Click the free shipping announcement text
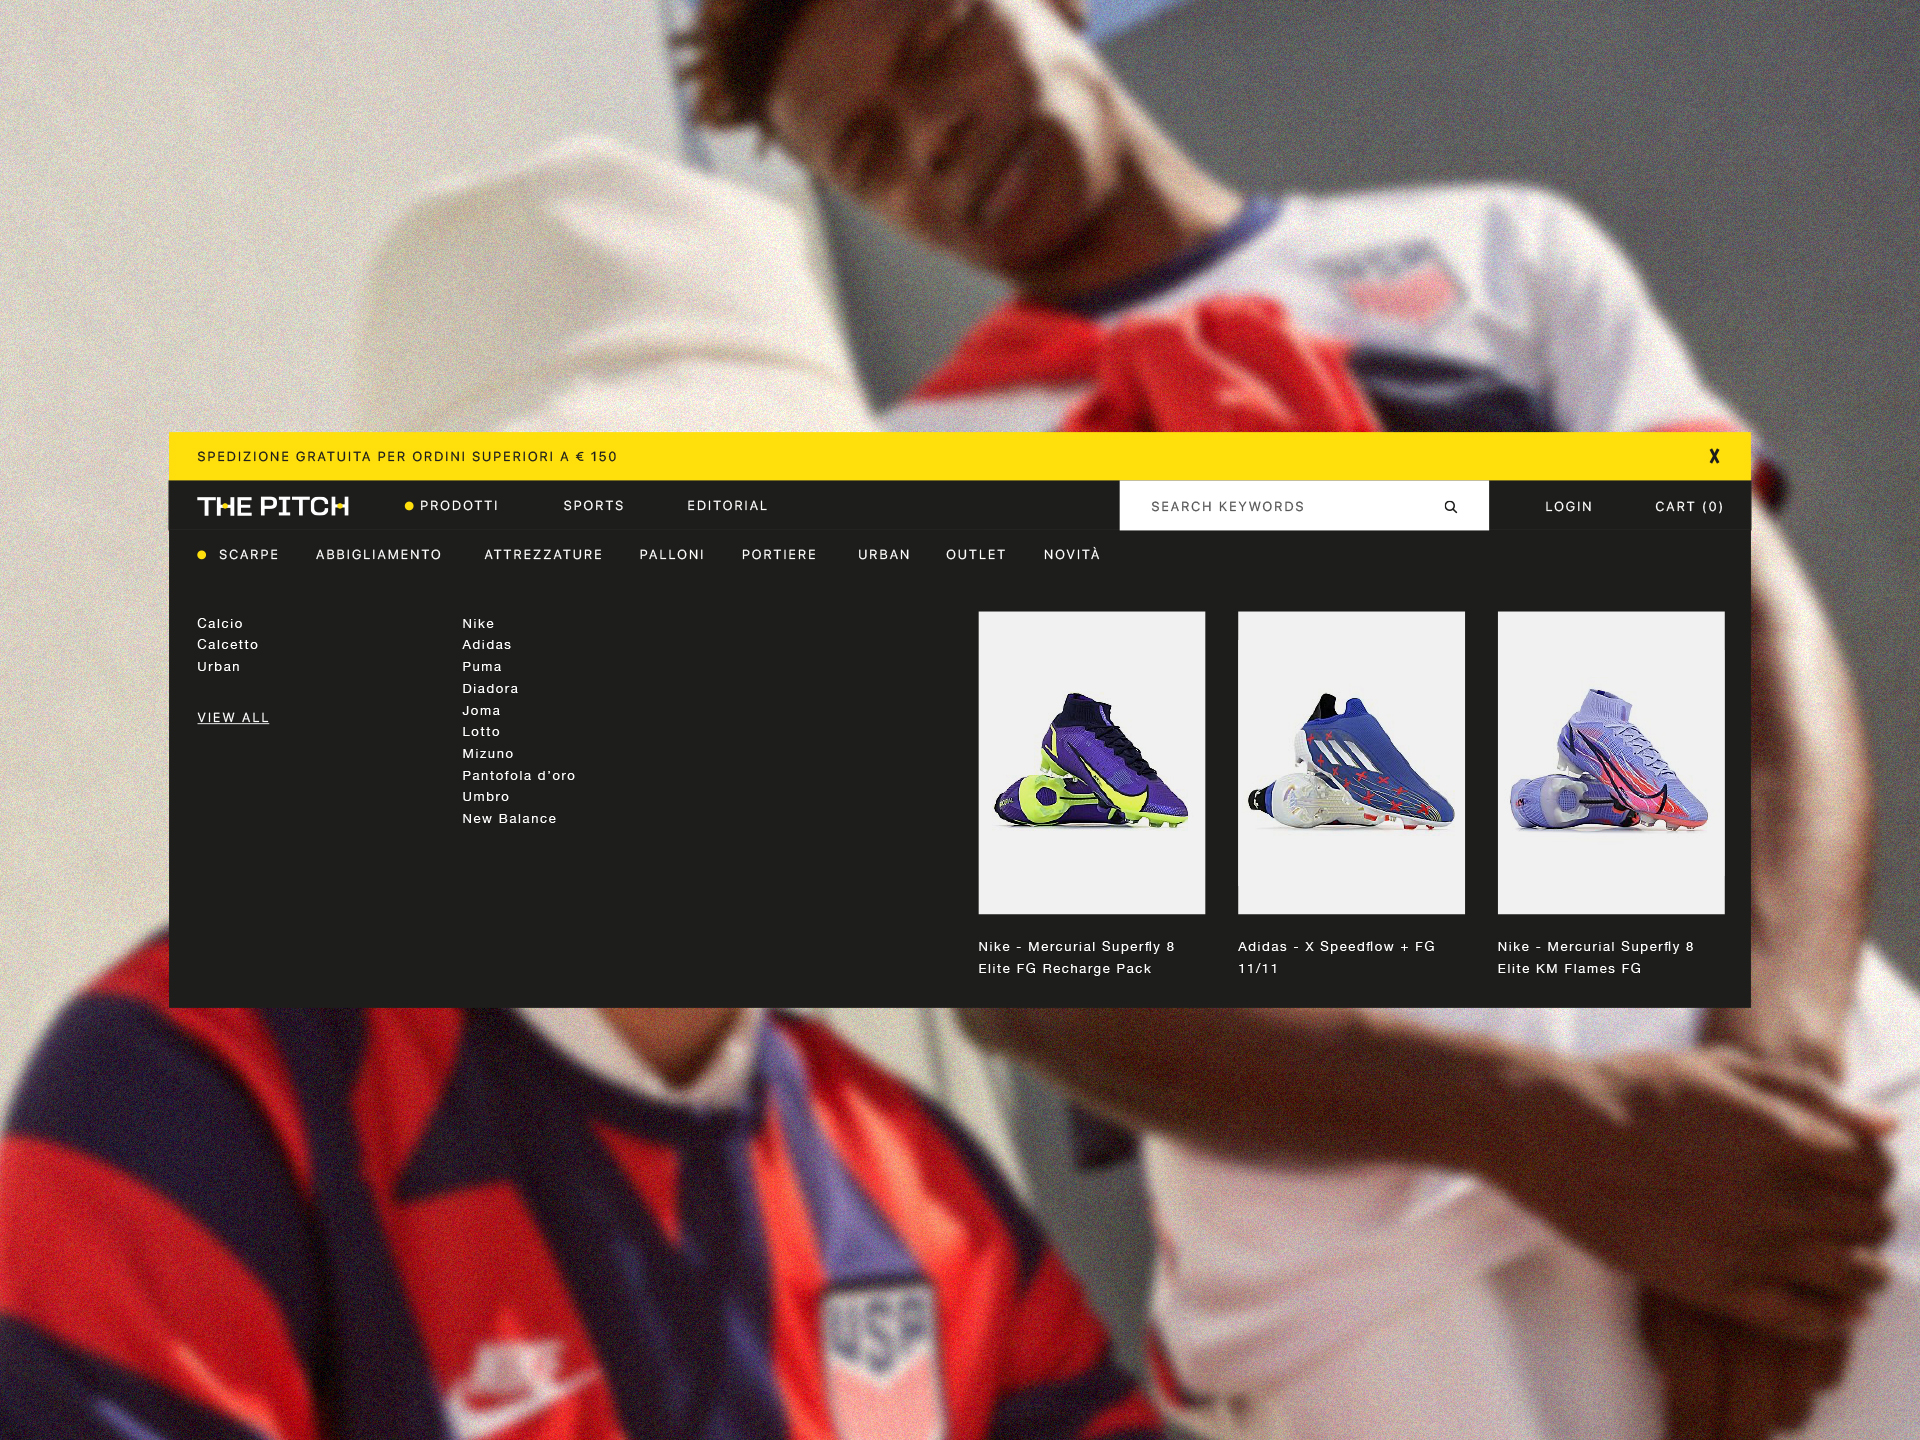The width and height of the screenshot is (1920, 1440). pyautogui.click(x=407, y=457)
